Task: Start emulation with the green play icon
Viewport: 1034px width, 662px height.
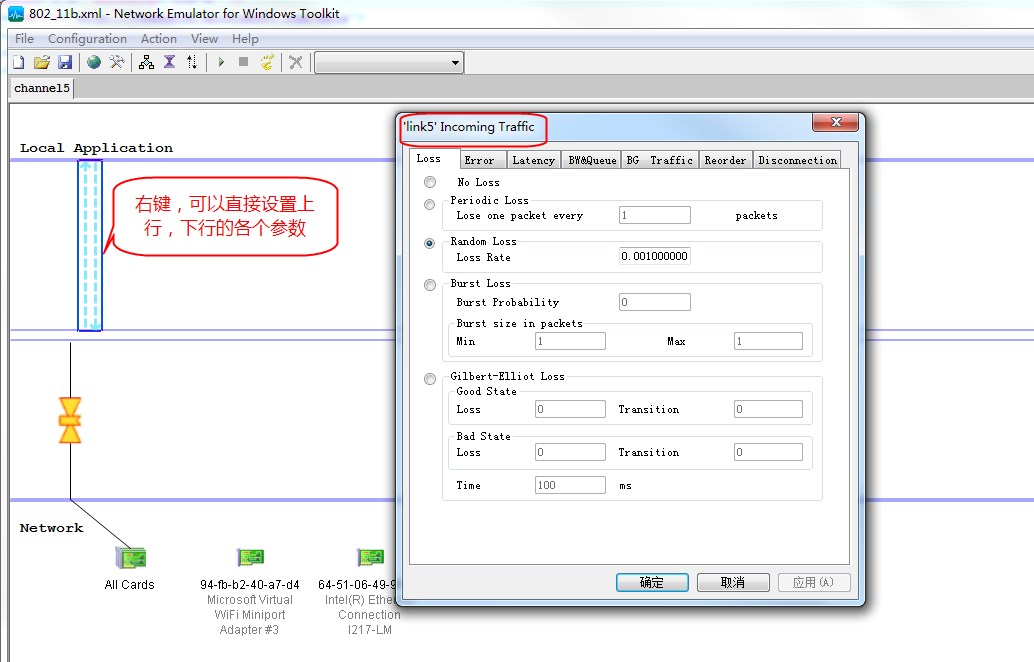Action: coord(219,61)
